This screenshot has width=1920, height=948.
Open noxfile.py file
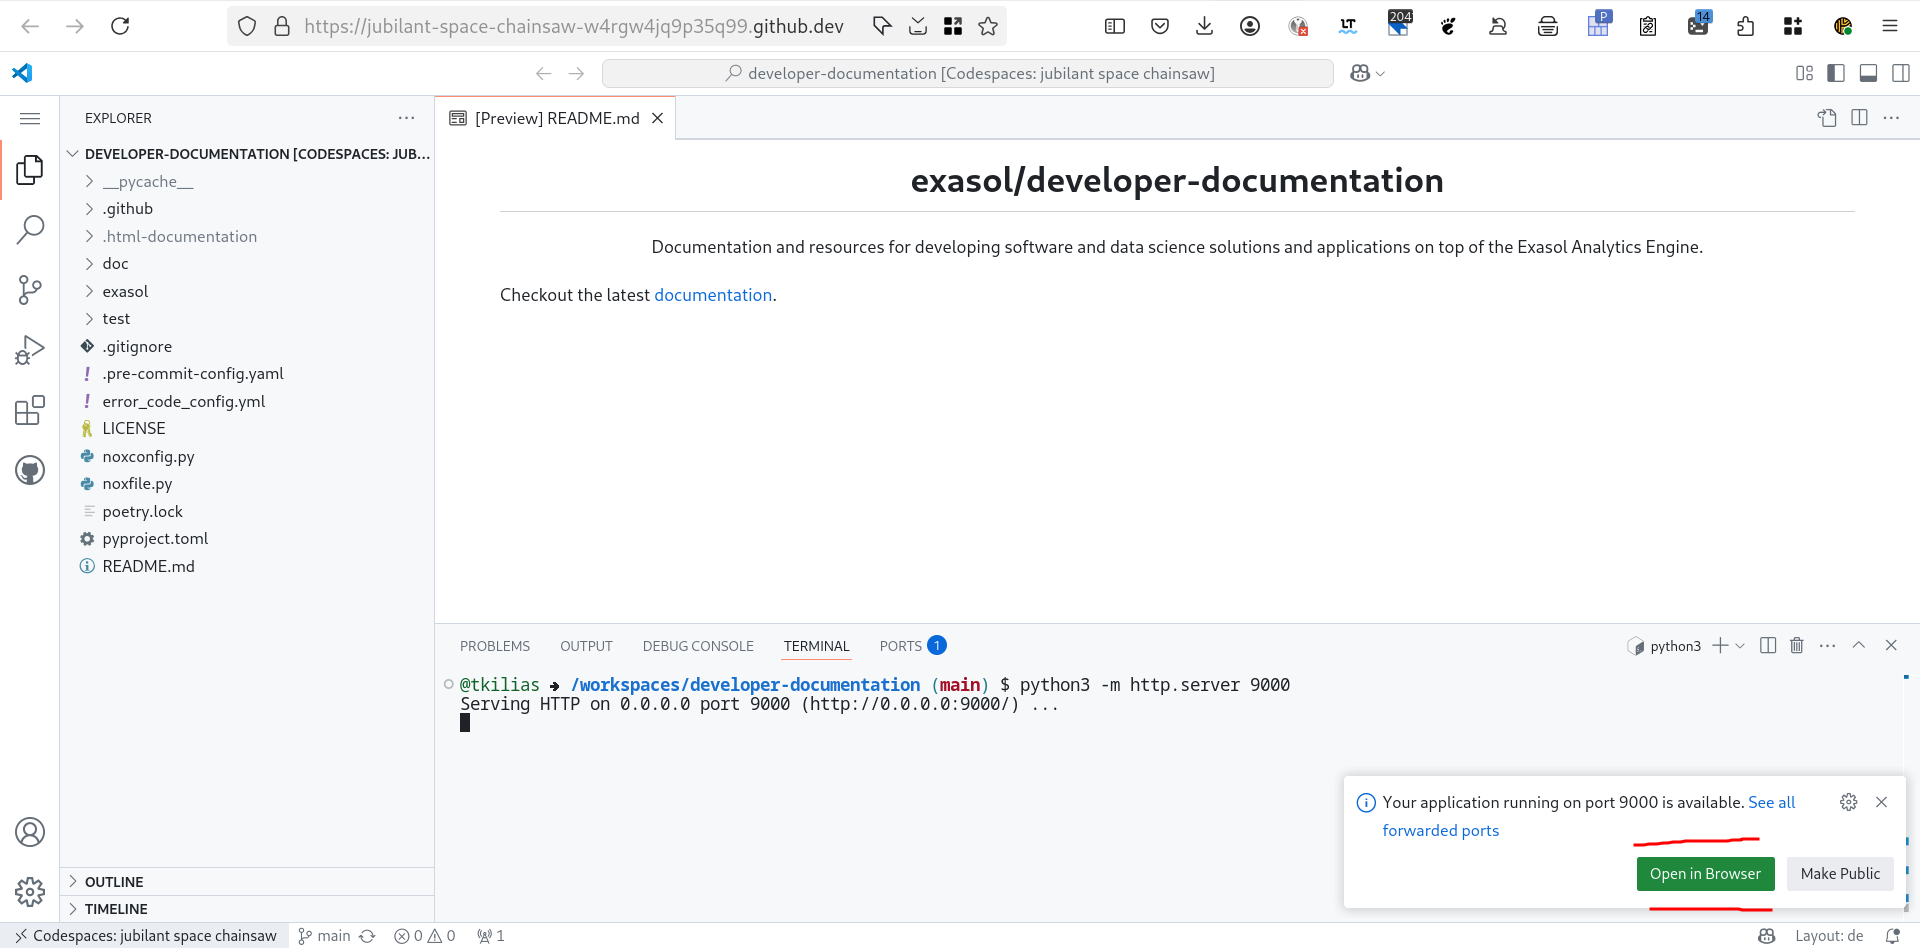click(x=247, y=484)
